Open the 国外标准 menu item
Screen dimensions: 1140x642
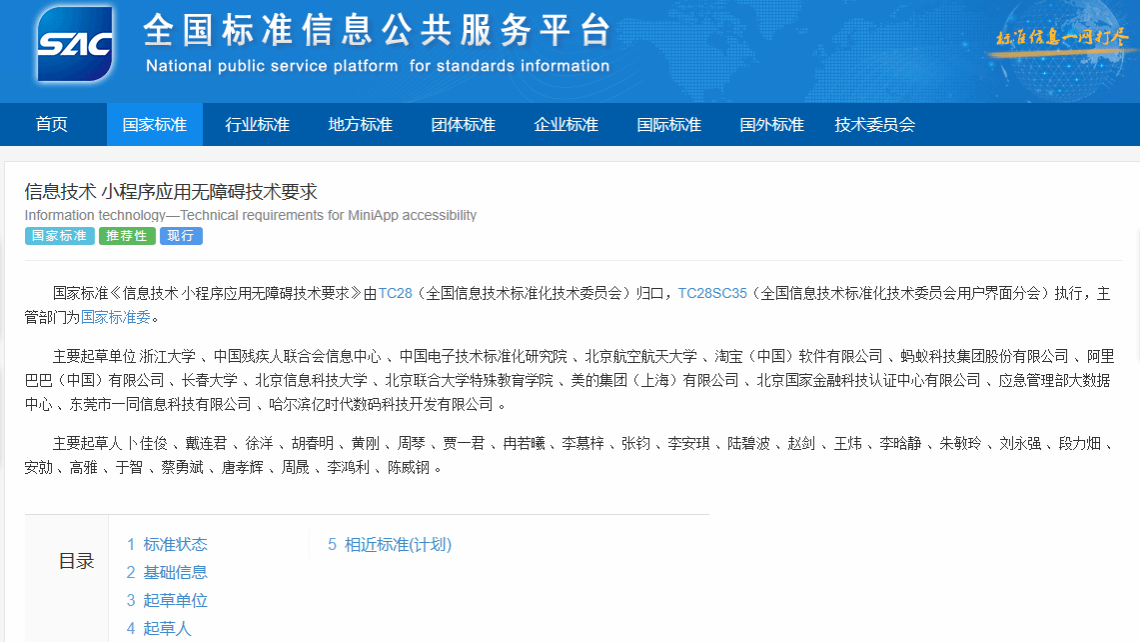click(771, 125)
